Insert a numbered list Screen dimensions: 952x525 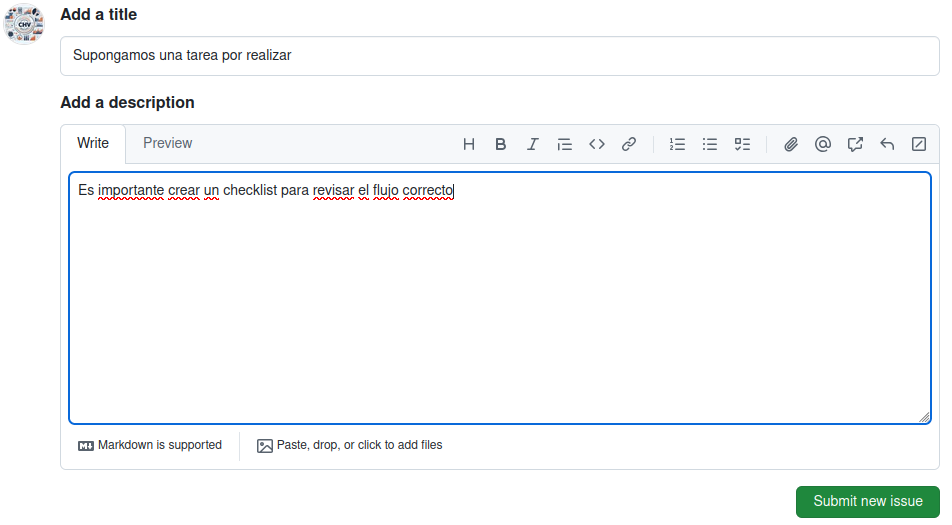tap(677, 144)
